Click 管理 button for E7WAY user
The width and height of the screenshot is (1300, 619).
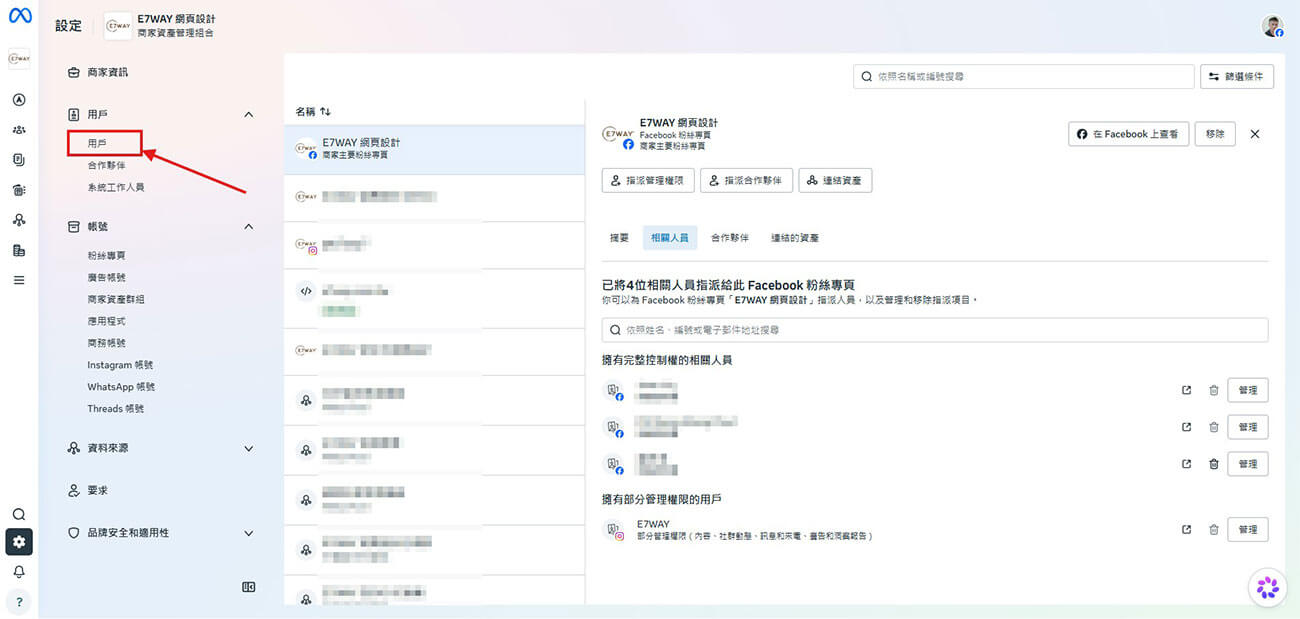(1248, 530)
